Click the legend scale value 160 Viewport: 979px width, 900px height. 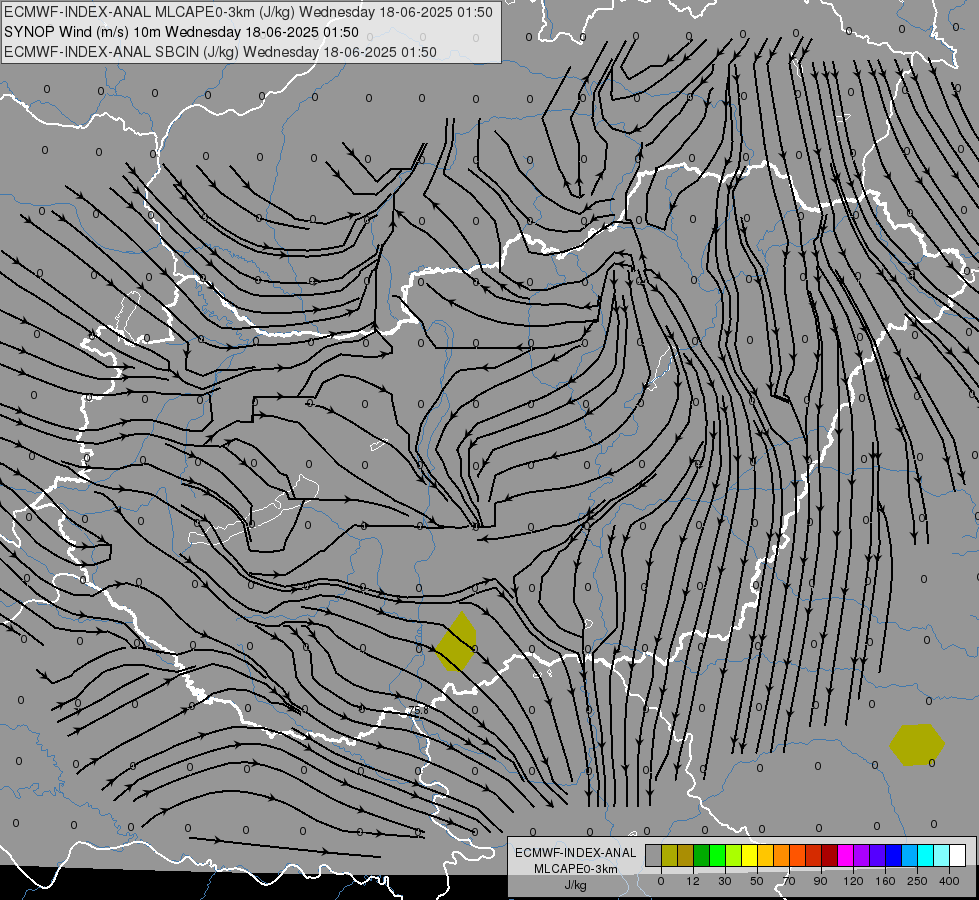(885, 881)
